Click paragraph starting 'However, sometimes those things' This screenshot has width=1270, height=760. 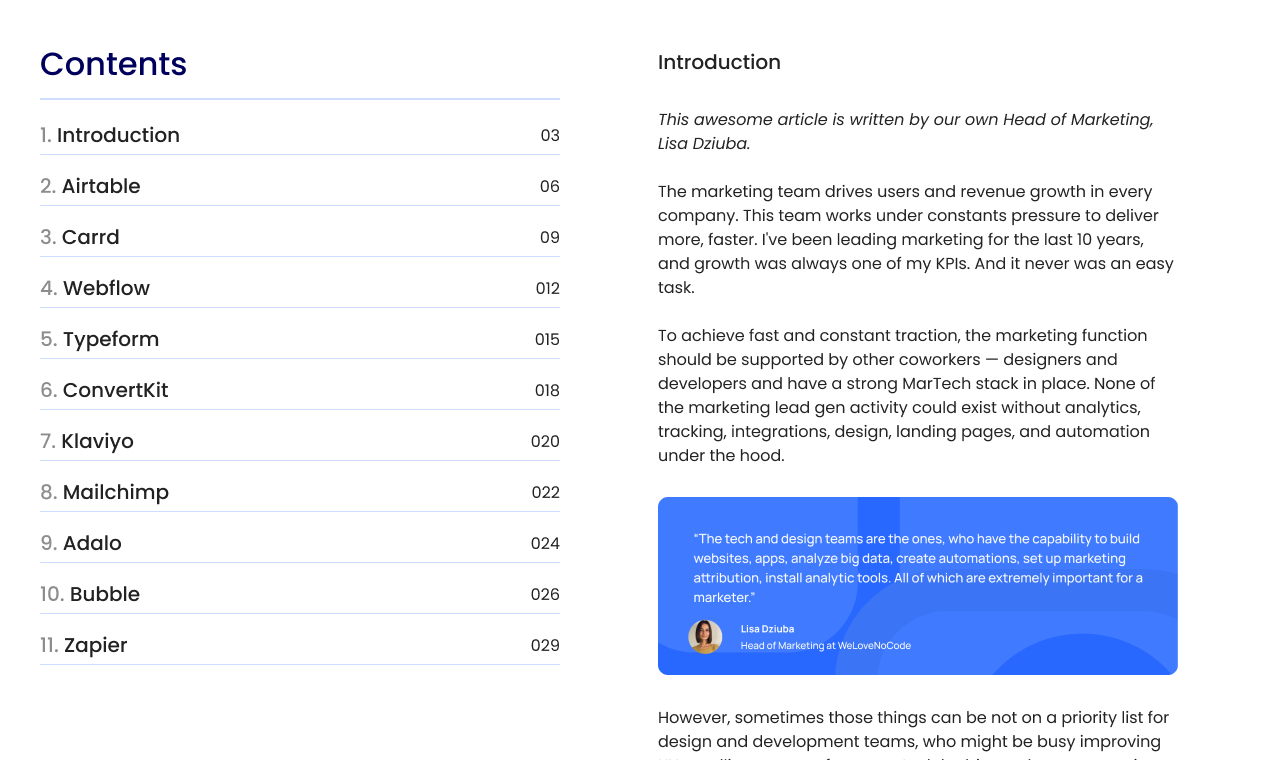[x=914, y=733]
